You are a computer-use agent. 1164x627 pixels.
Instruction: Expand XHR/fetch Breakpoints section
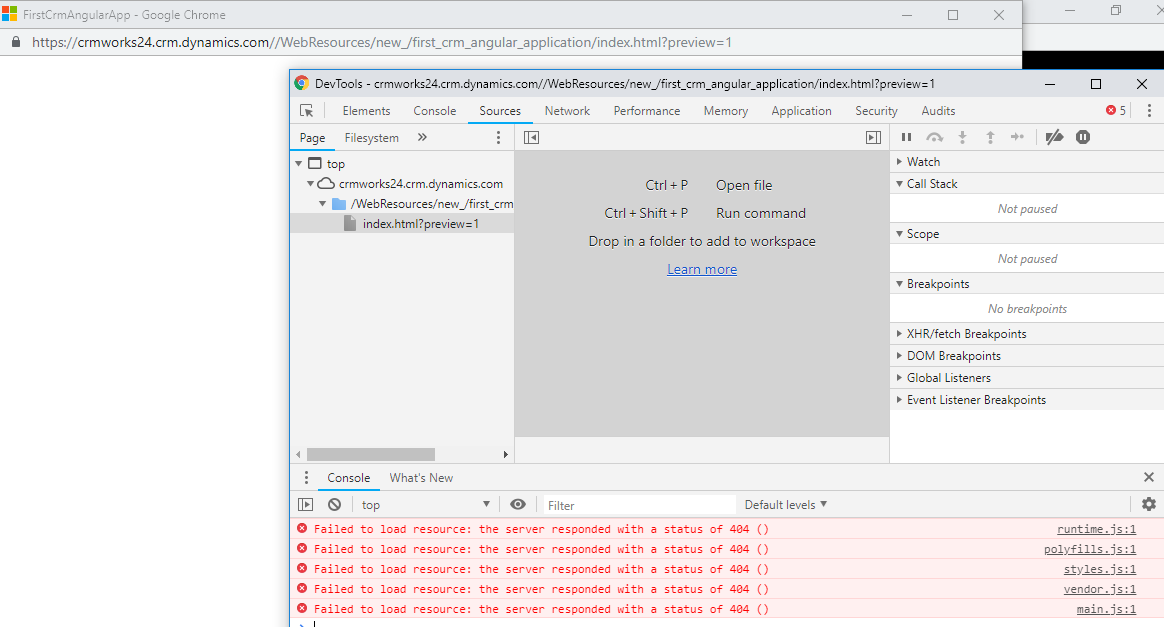[x=966, y=334]
